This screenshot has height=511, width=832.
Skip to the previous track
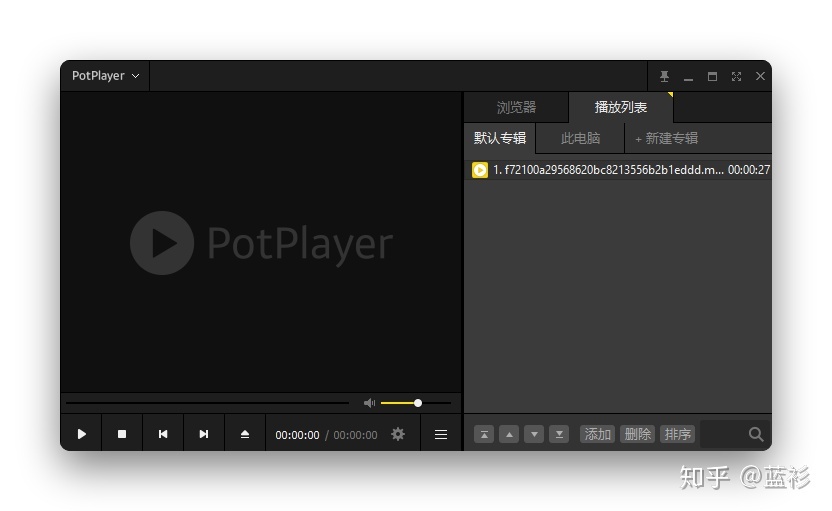pos(163,434)
